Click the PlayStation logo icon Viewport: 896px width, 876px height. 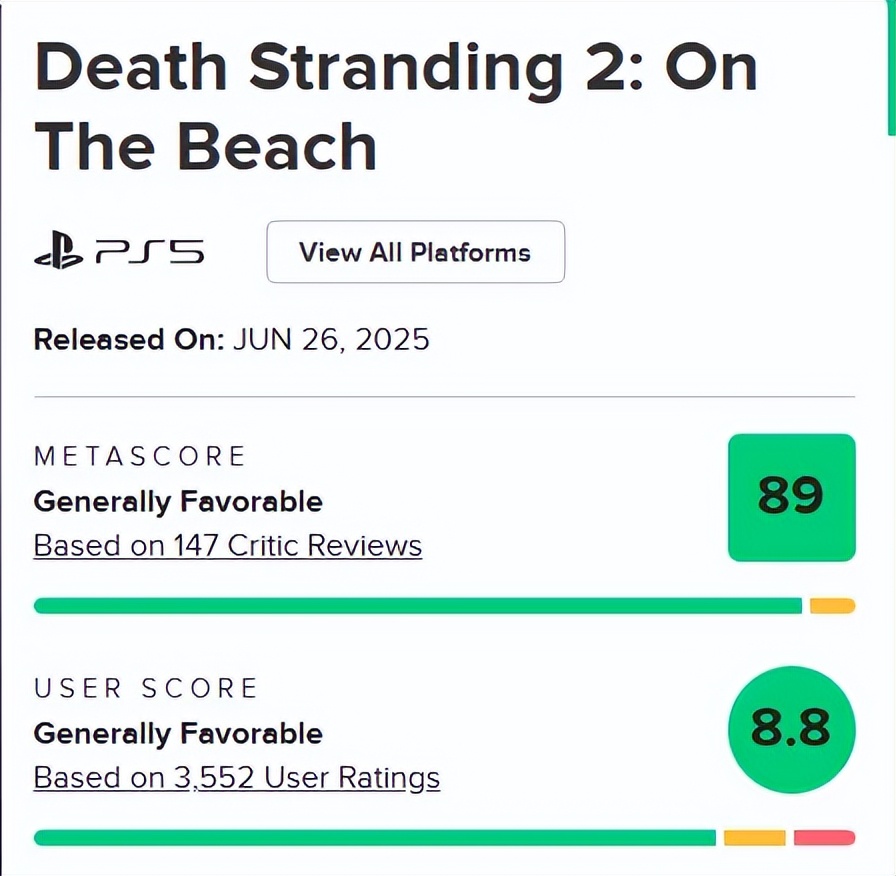58,254
